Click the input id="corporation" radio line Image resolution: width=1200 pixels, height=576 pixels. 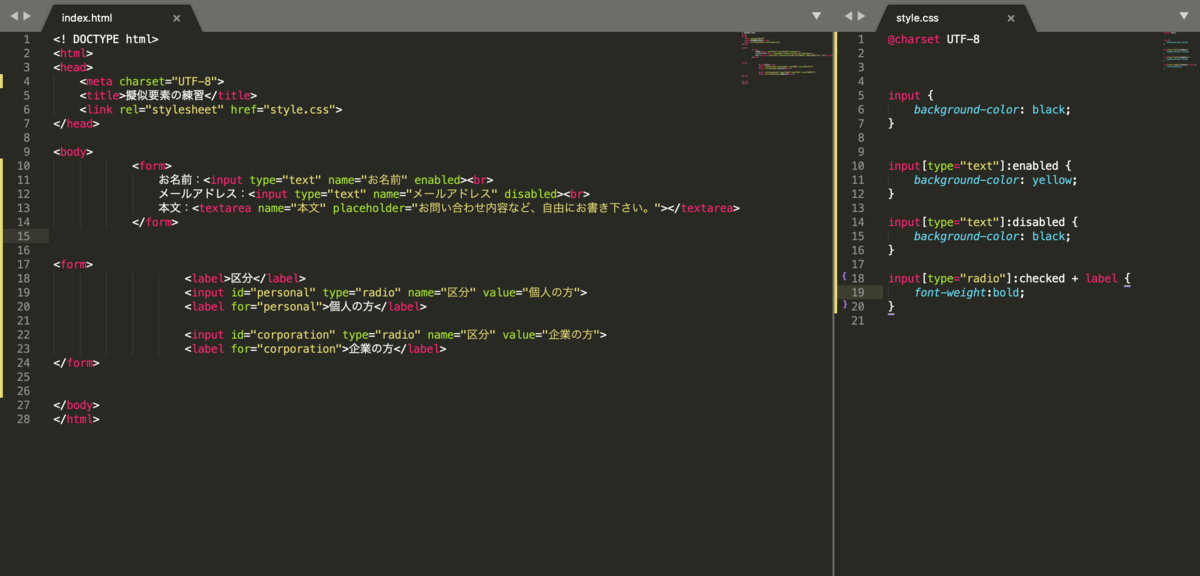pyautogui.click(x=395, y=334)
